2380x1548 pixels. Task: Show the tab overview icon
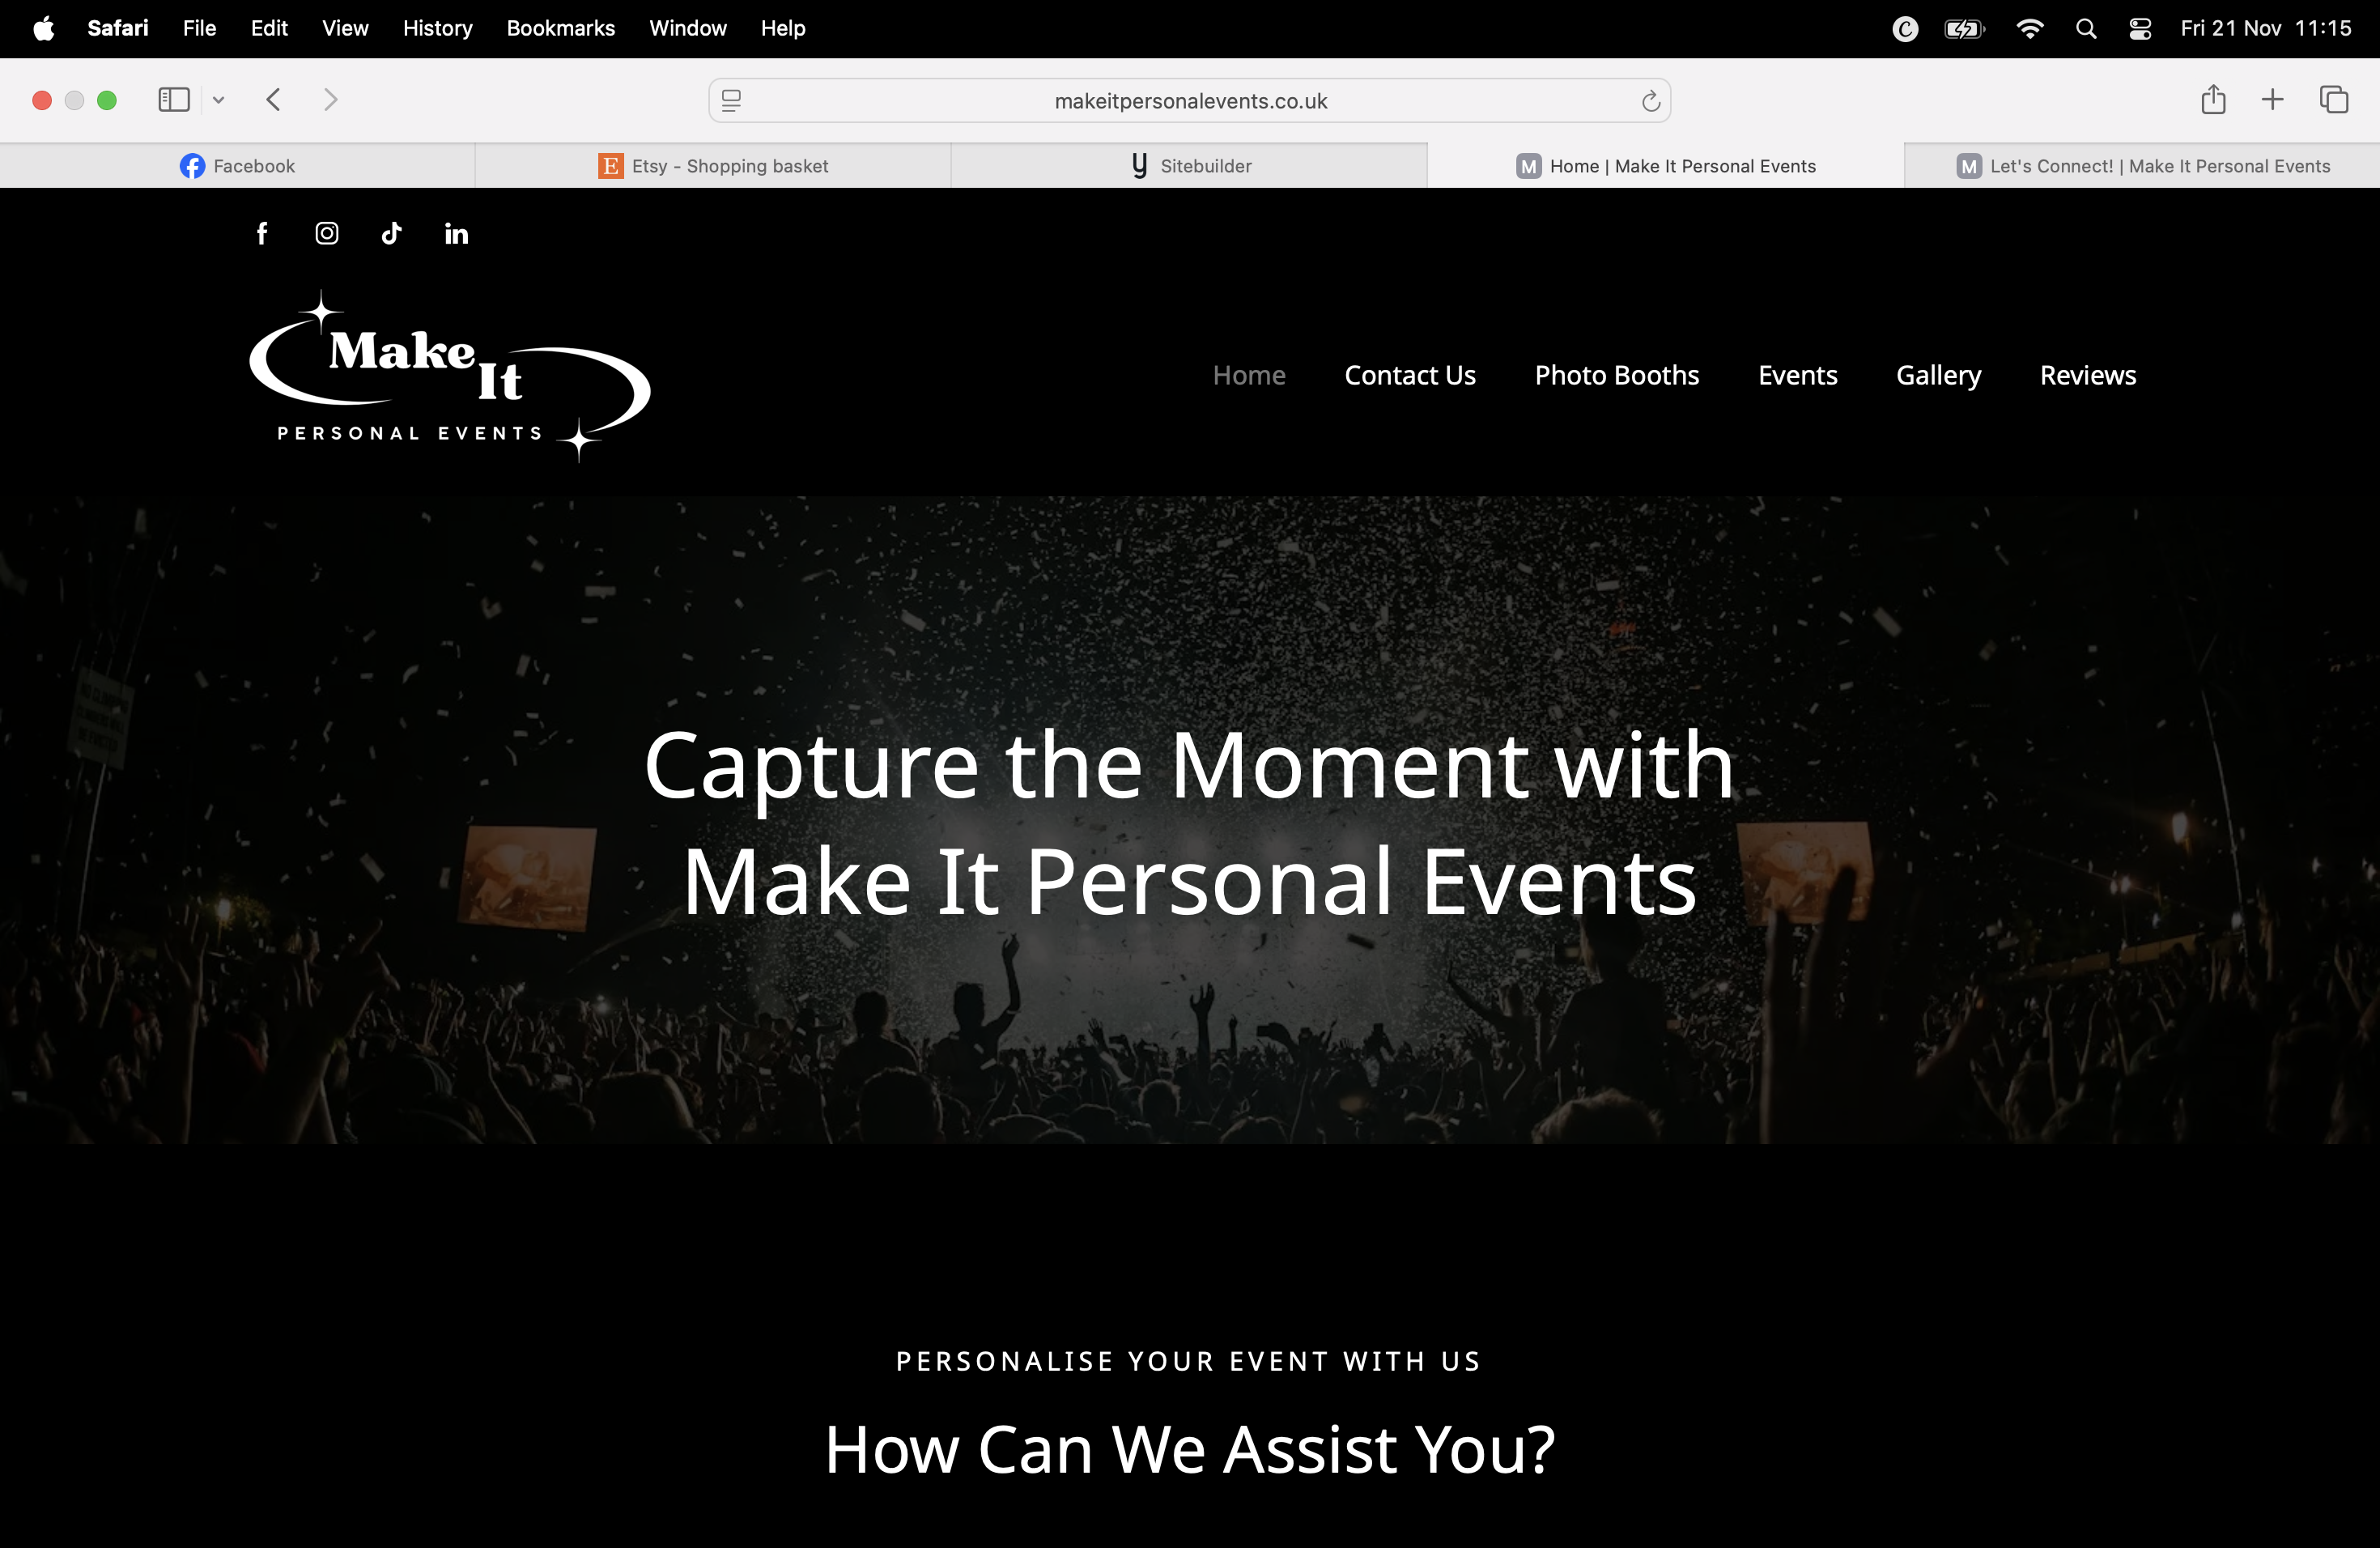pos(2334,100)
